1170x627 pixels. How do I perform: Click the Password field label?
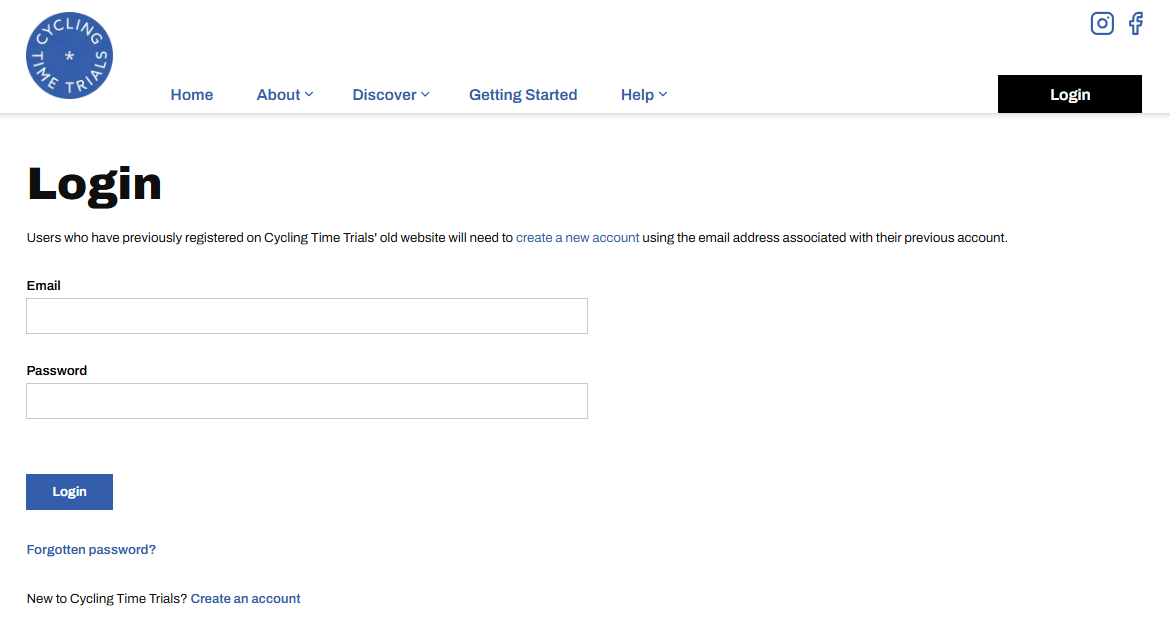pyautogui.click(x=57, y=371)
